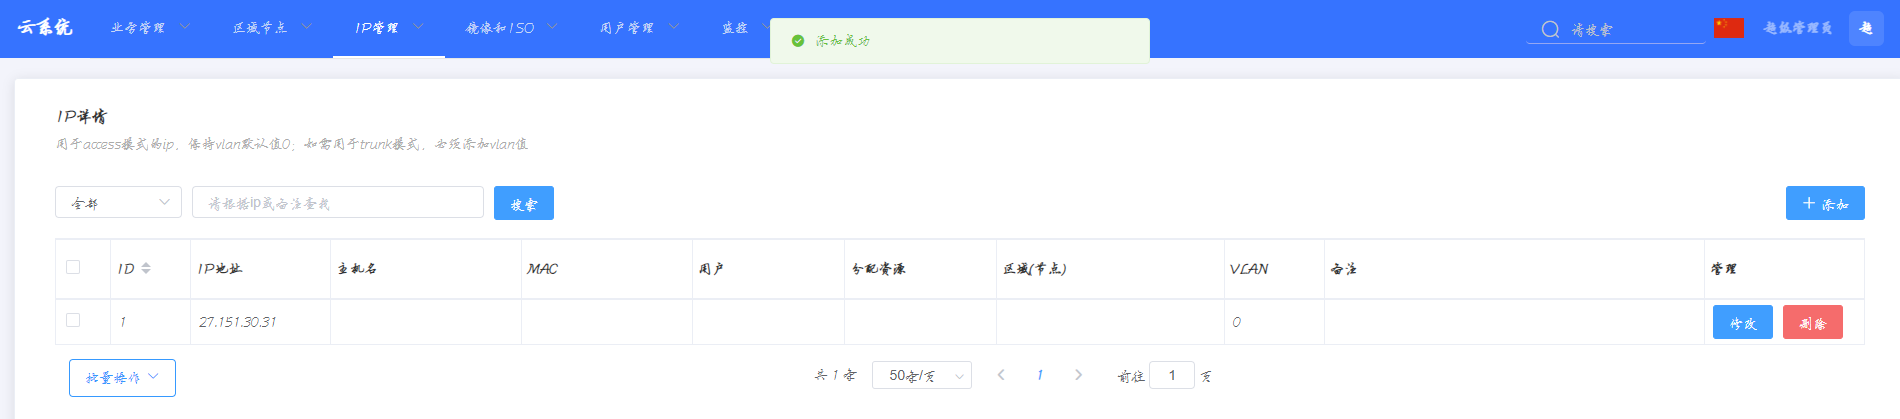Open the 全部 filter dropdown
Image resolution: width=1900 pixels, height=419 pixels.
pyautogui.click(x=118, y=203)
